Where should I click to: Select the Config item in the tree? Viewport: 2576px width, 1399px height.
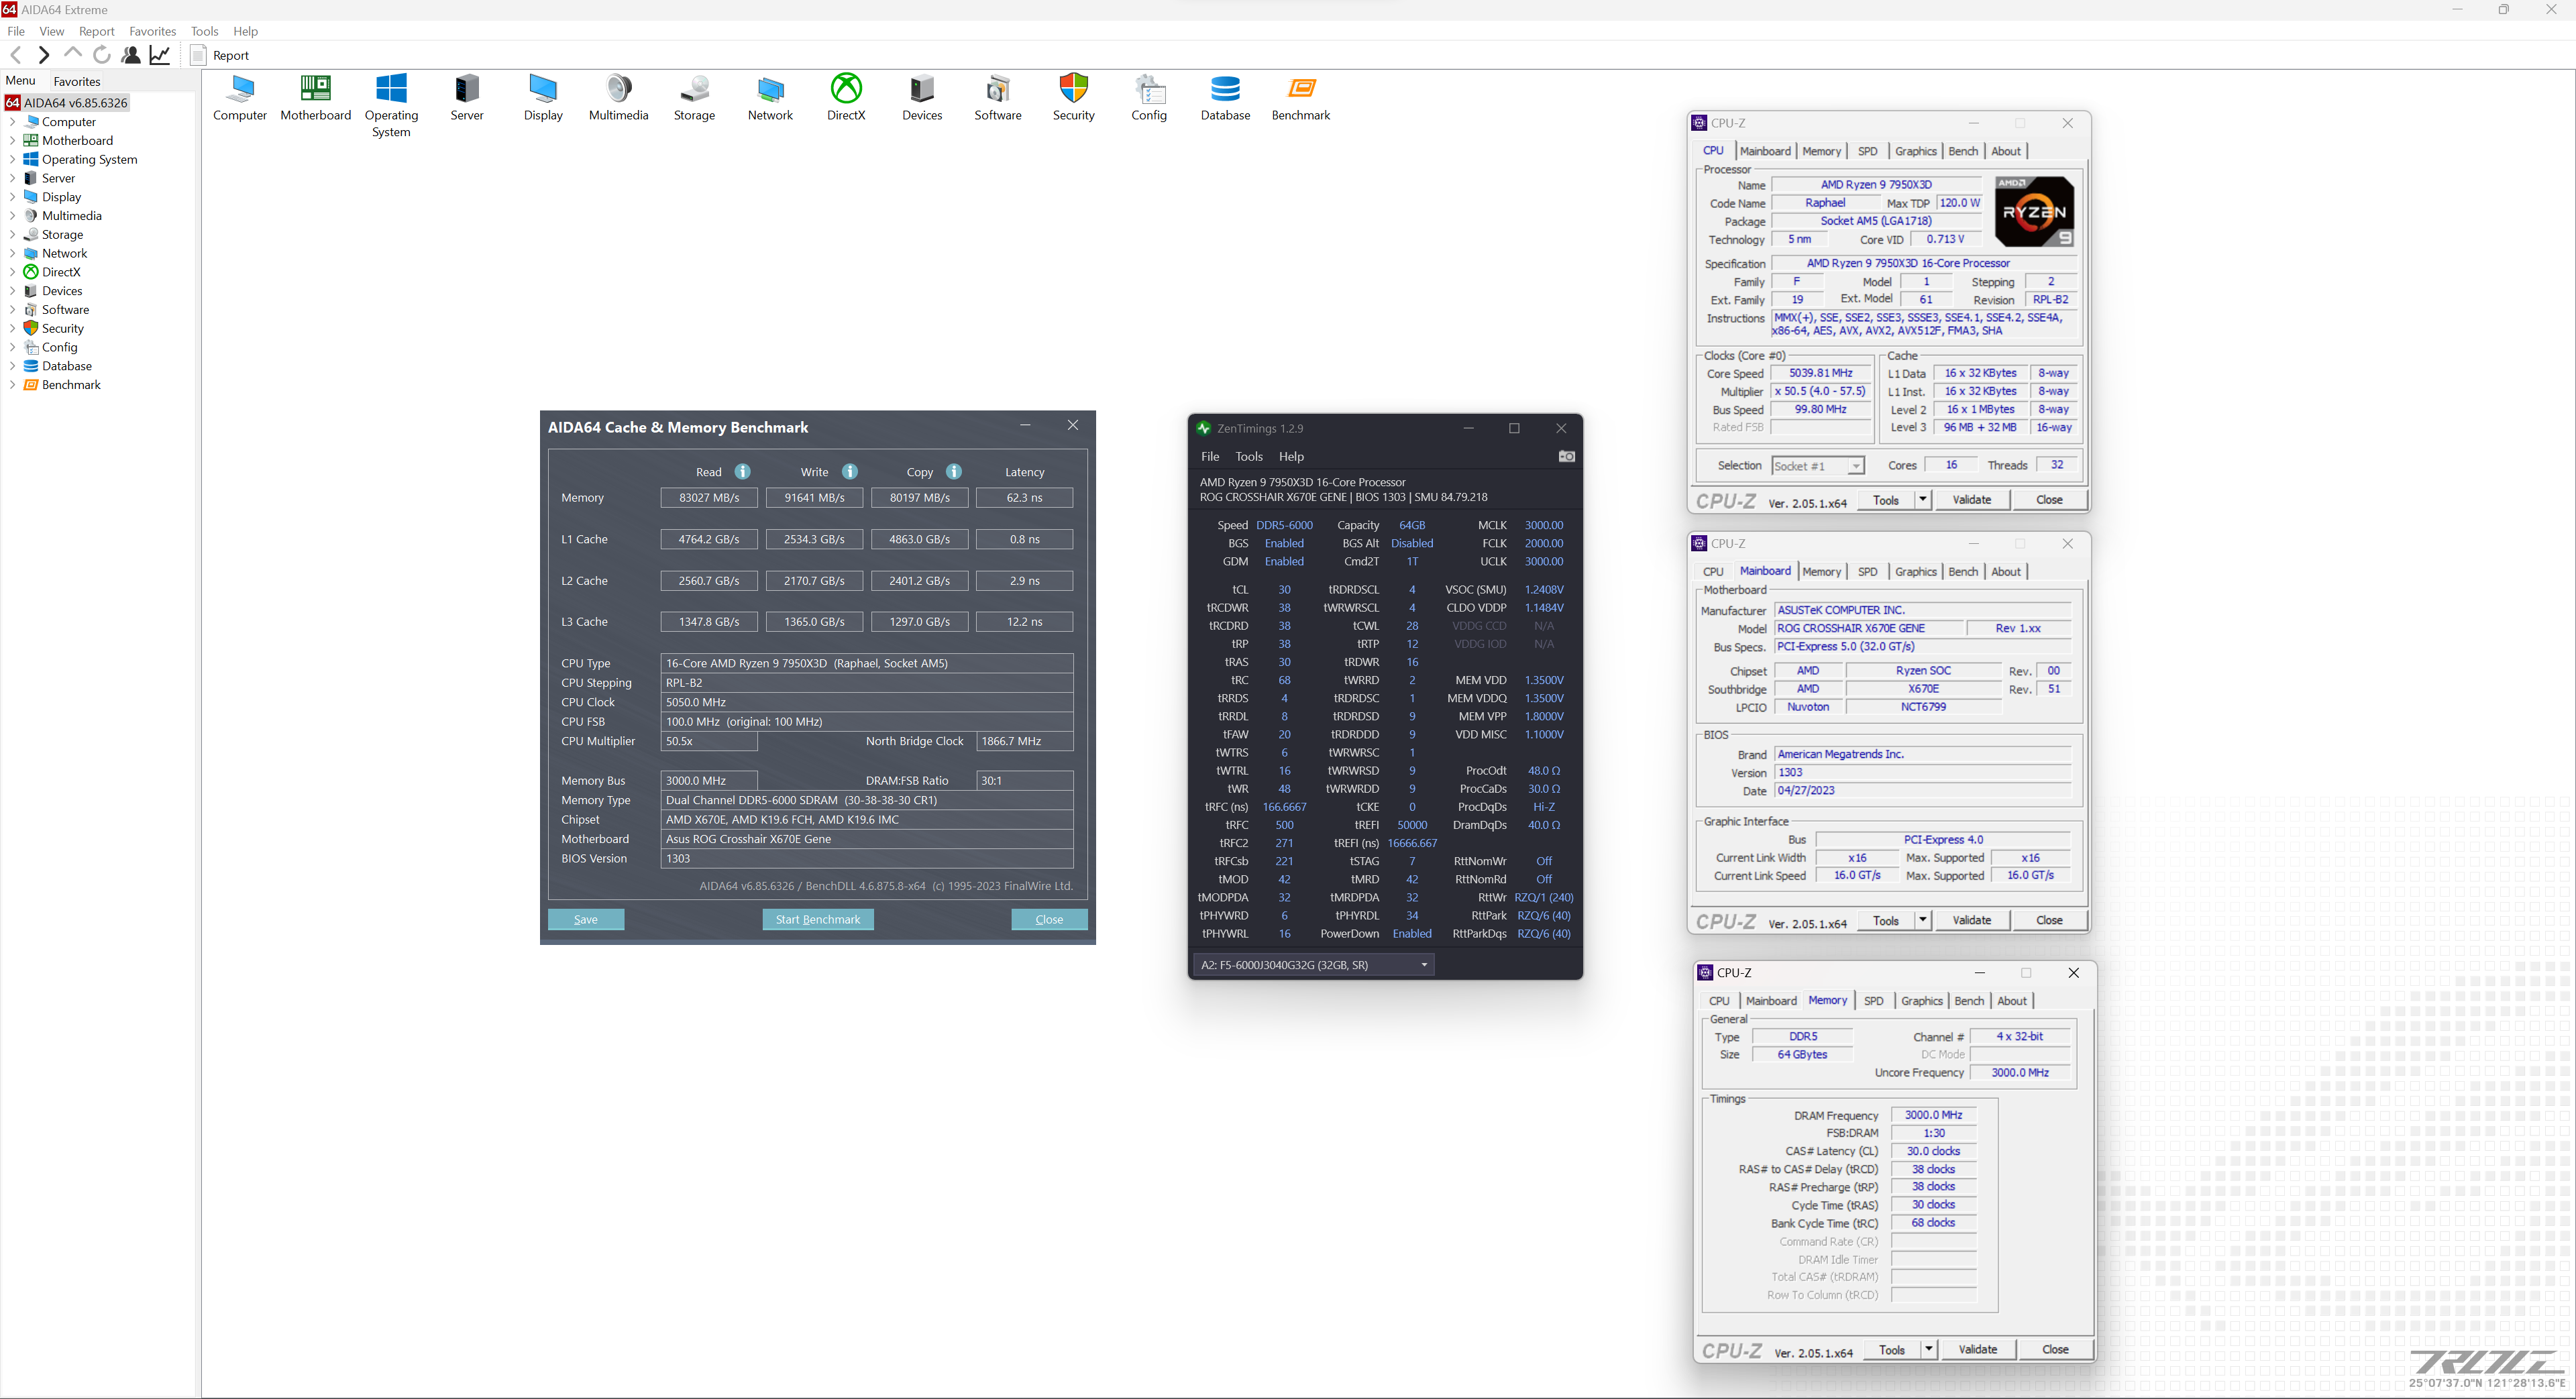(59, 347)
